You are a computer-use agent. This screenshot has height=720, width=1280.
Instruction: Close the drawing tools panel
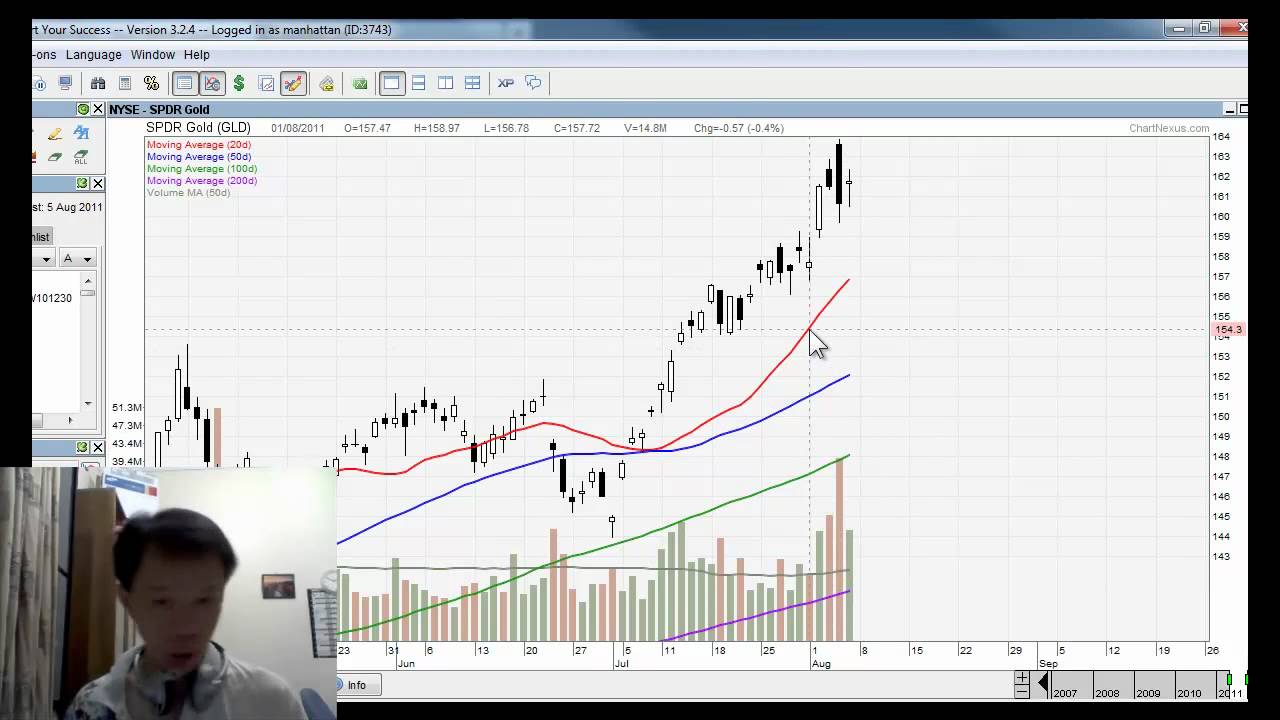97,109
